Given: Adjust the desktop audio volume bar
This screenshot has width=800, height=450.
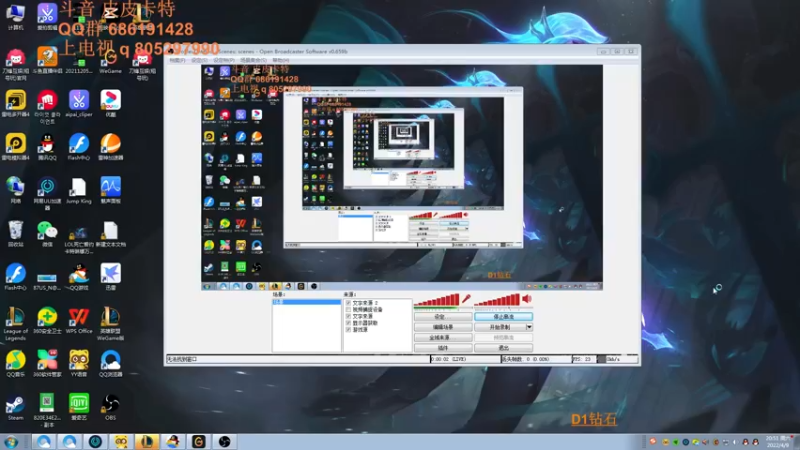Looking at the screenshot, I should point(497,301).
